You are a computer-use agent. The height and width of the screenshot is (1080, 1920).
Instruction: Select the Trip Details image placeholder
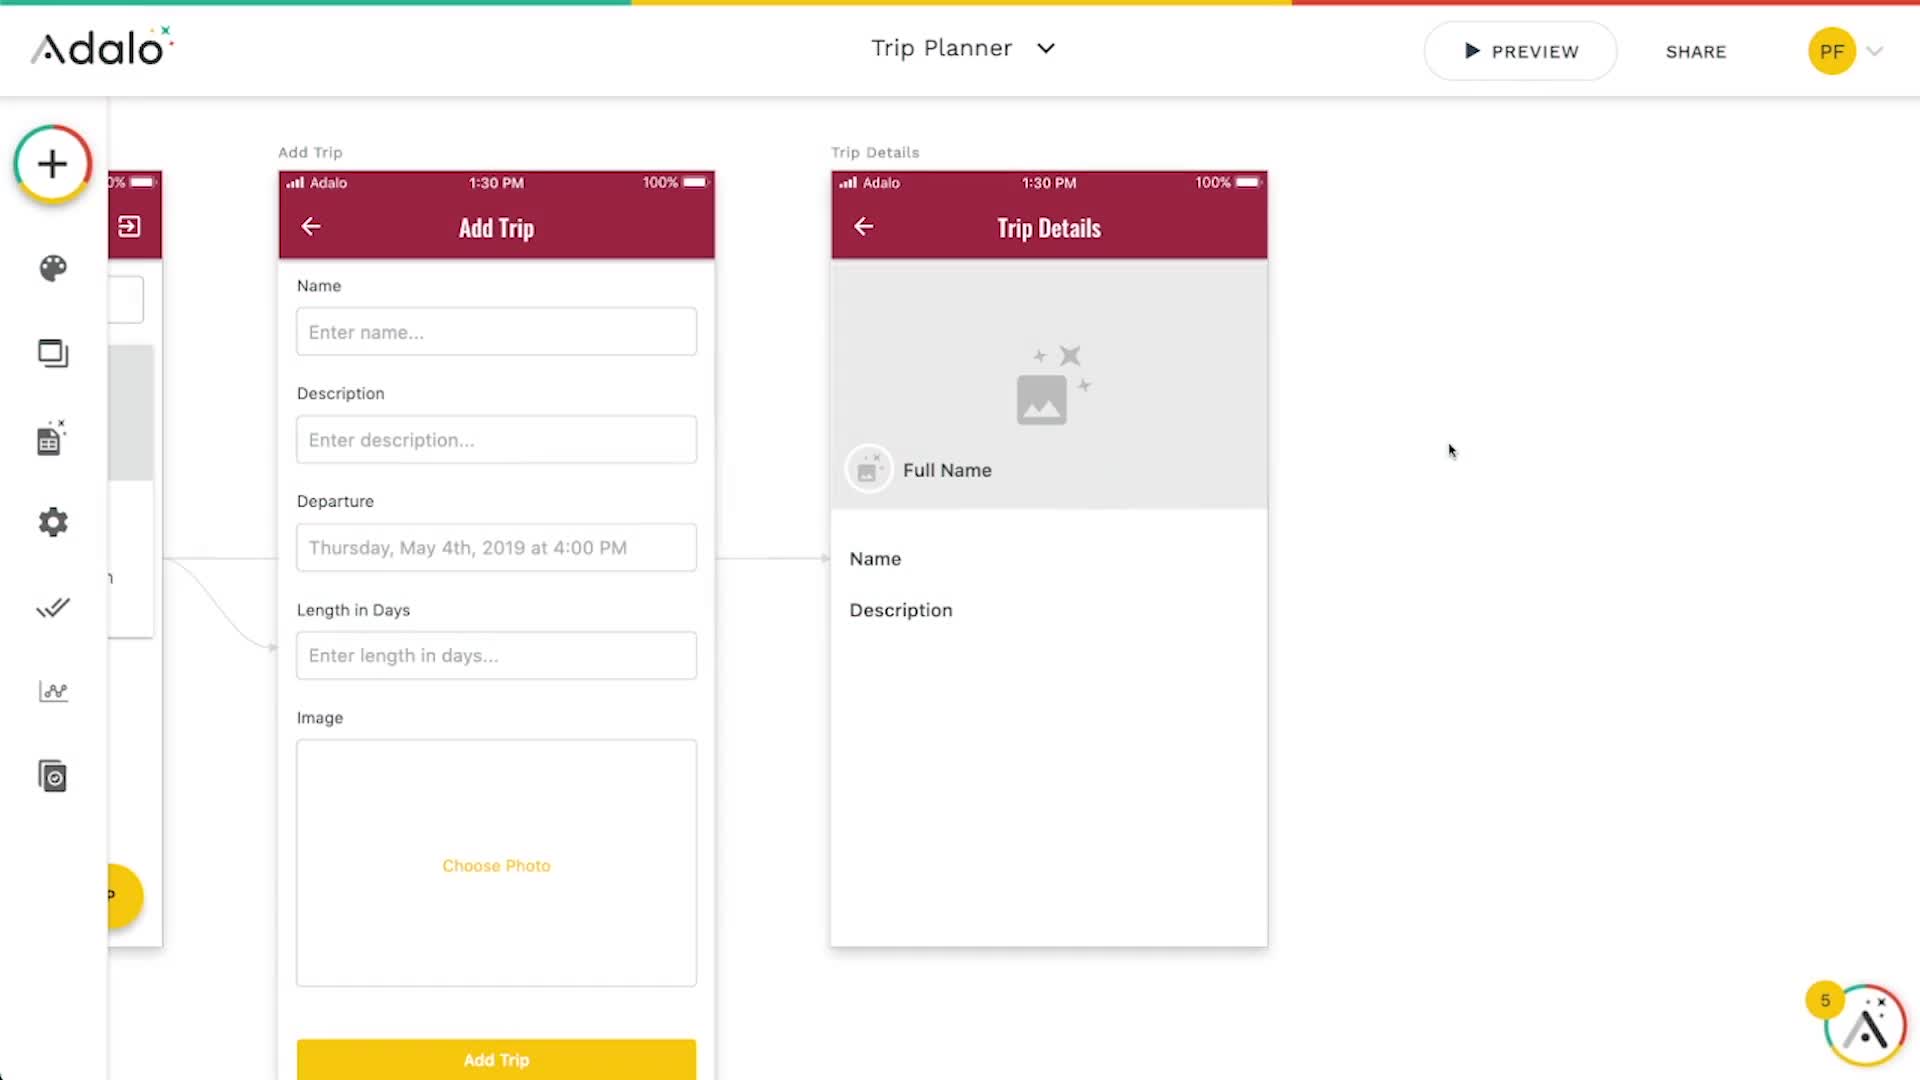pyautogui.click(x=1049, y=385)
